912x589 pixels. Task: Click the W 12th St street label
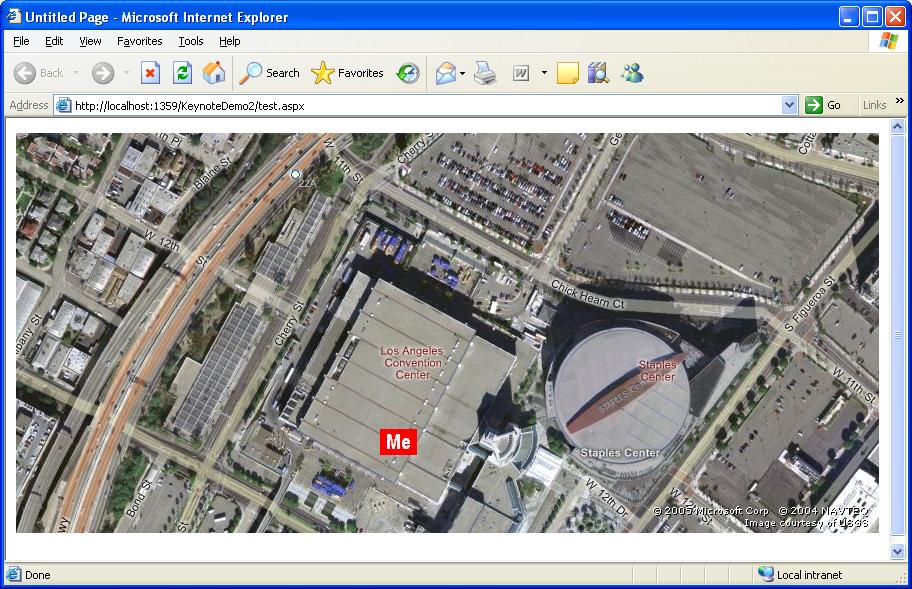(x=176, y=248)
